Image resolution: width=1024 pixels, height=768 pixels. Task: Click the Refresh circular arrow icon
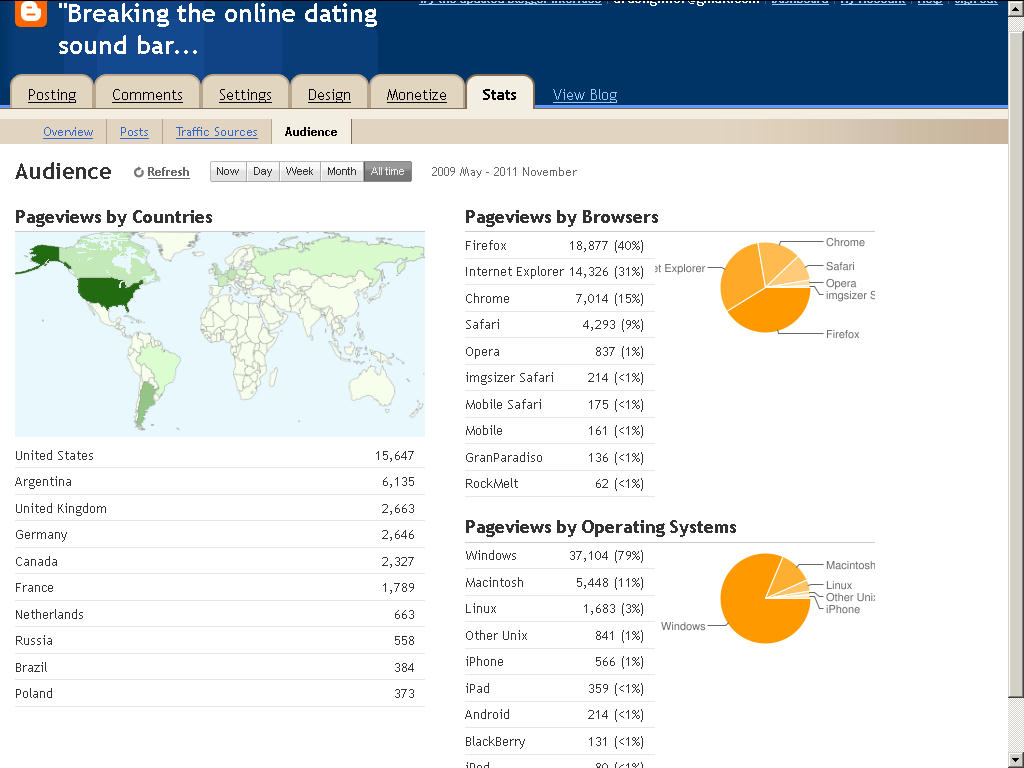pyautogui.click(x=138, y=172)
